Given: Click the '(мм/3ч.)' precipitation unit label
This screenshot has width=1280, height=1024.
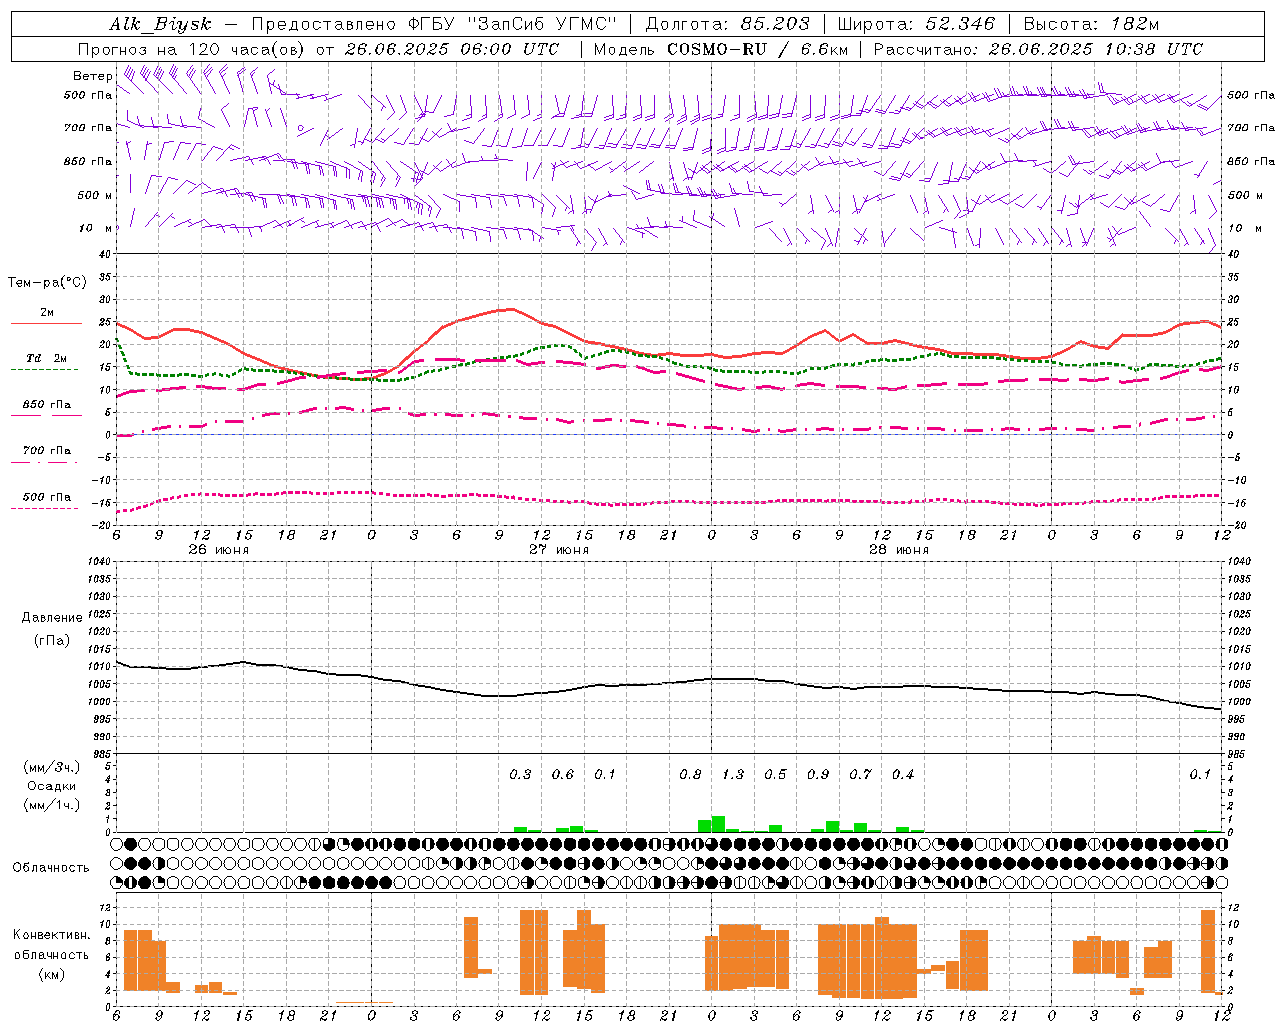Looking at the screenshot, I should (x=52, y=767).
